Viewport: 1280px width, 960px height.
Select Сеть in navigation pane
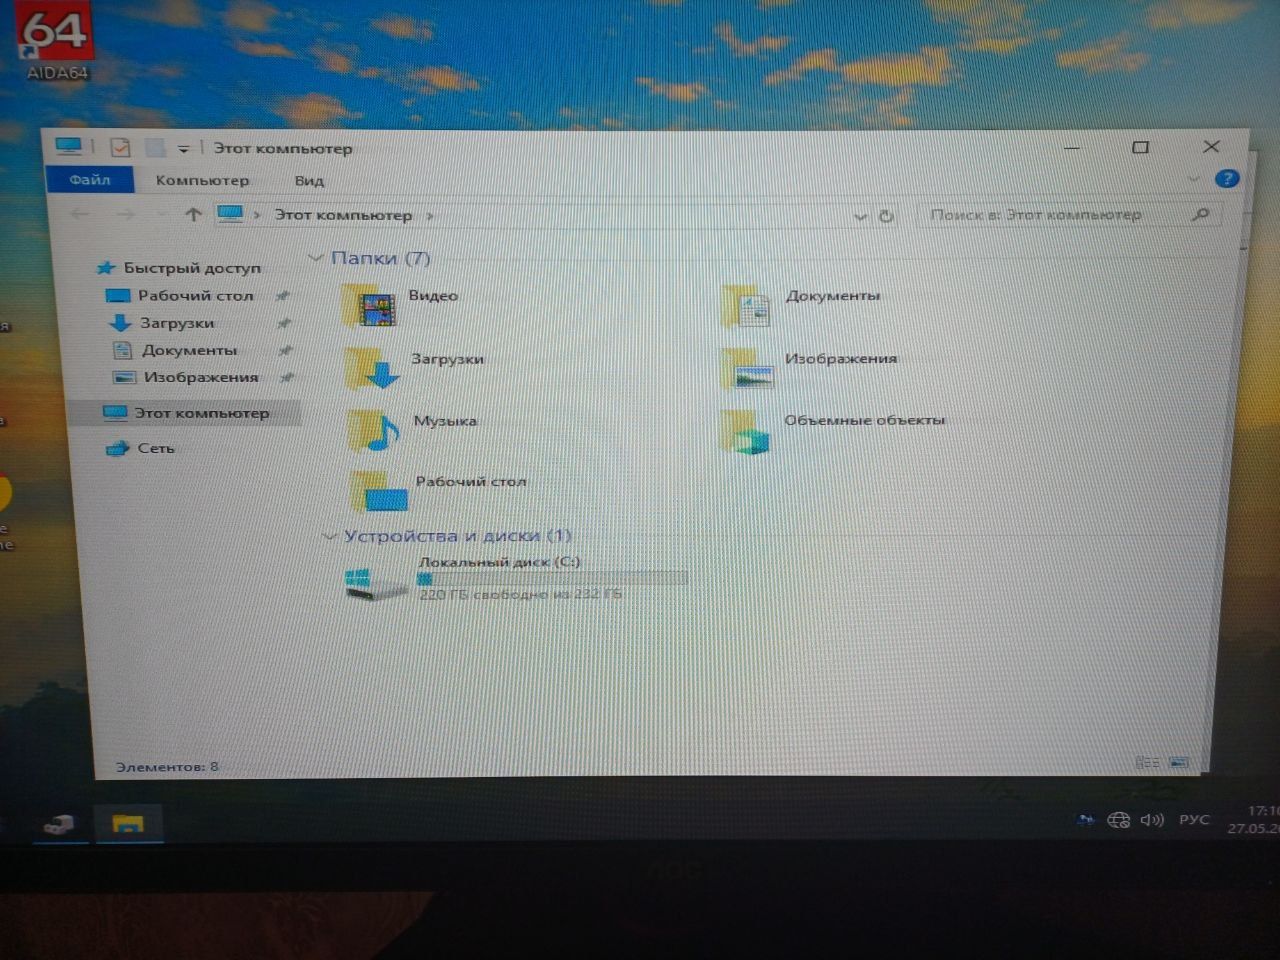141,448
